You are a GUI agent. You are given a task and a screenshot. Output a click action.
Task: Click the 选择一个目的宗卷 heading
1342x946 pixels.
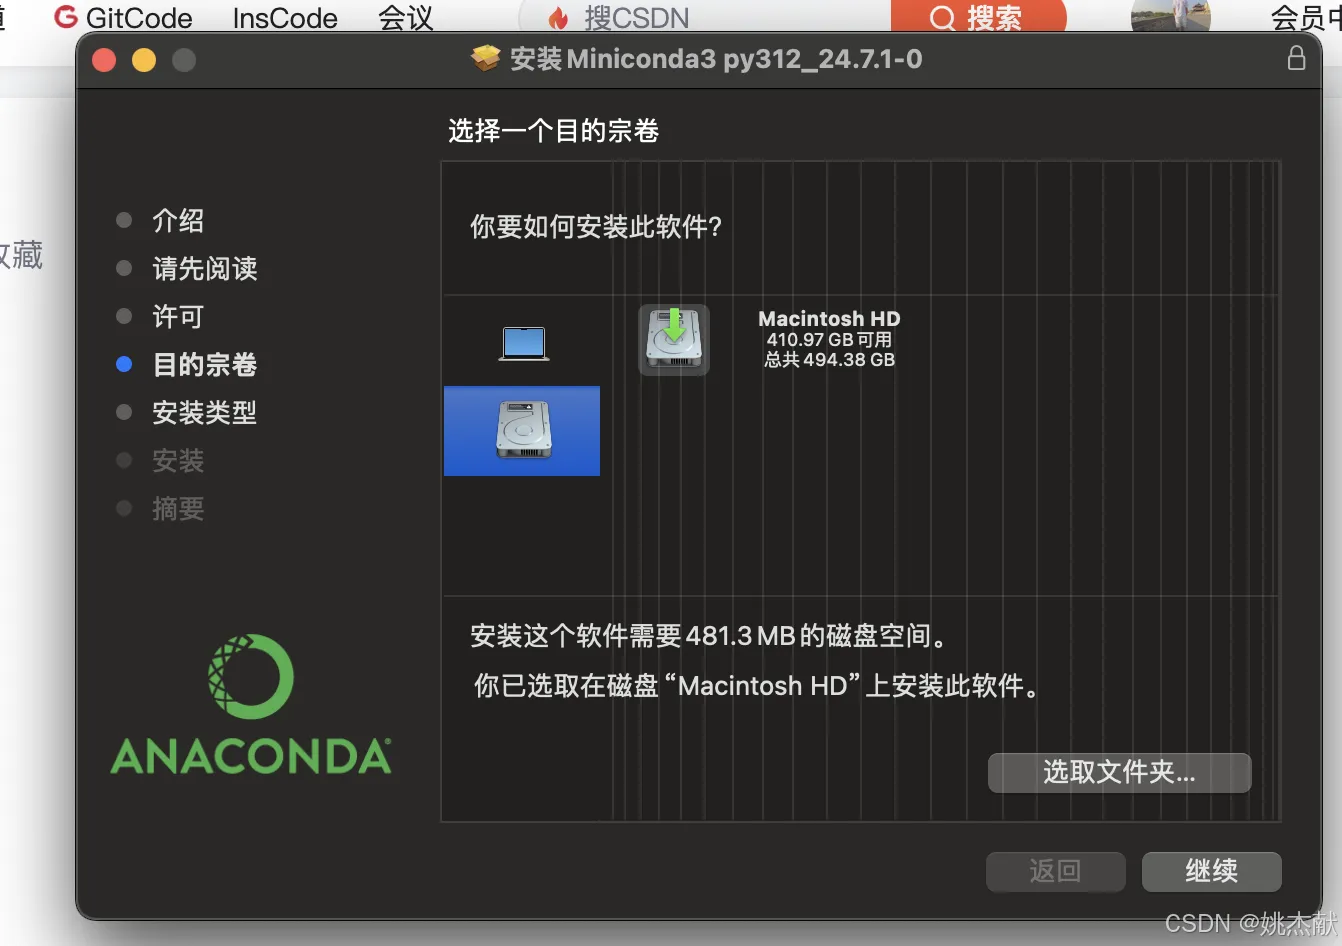(553, 131)
